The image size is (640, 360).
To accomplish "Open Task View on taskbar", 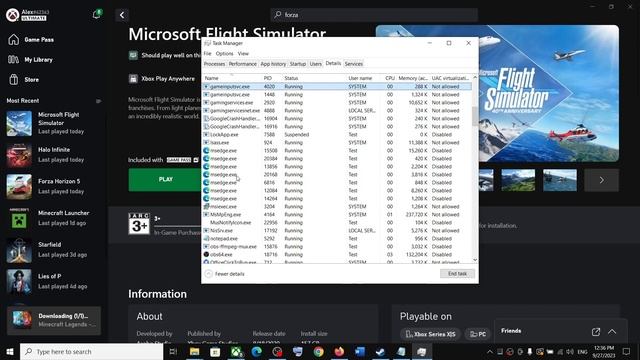I will (173, 351).
